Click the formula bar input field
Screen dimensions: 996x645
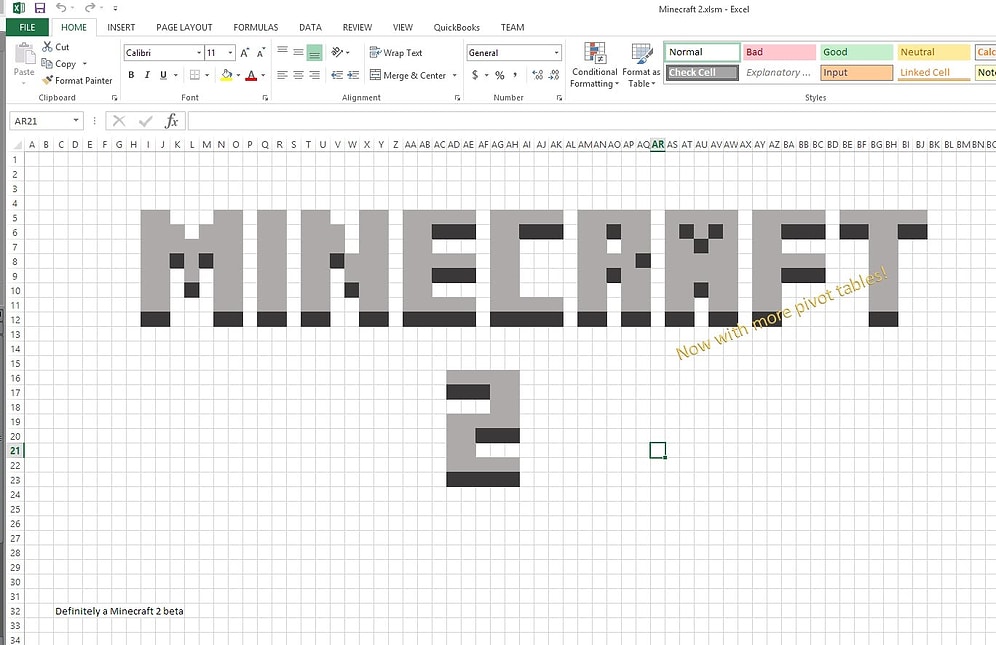pyautogui.click(x=591, y=121)
